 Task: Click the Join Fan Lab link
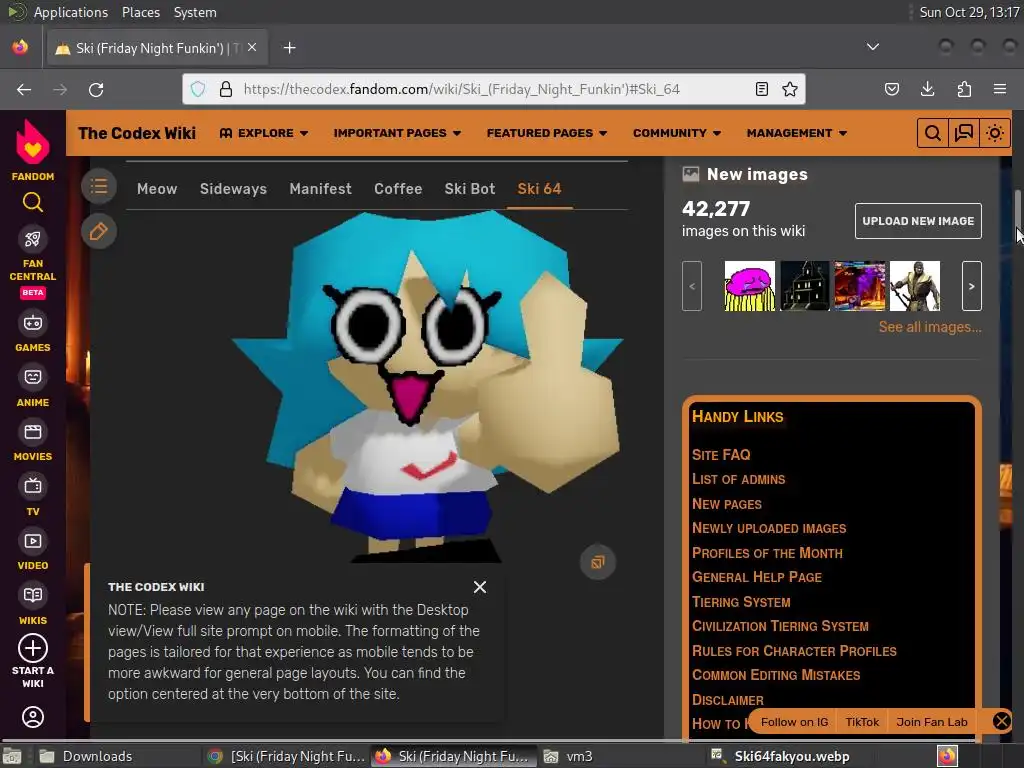[931, 722]
